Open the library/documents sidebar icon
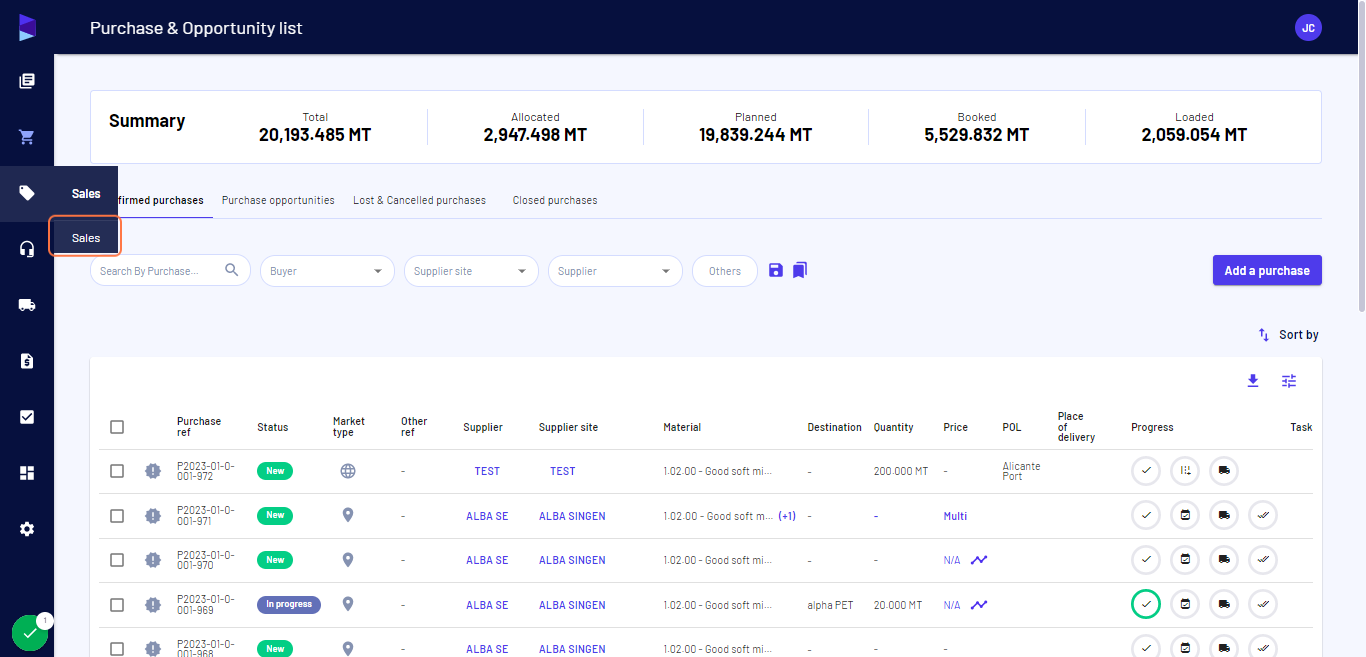Image resolution: width=1366 pixels, height=657 pixels. (x=27, y=81)
